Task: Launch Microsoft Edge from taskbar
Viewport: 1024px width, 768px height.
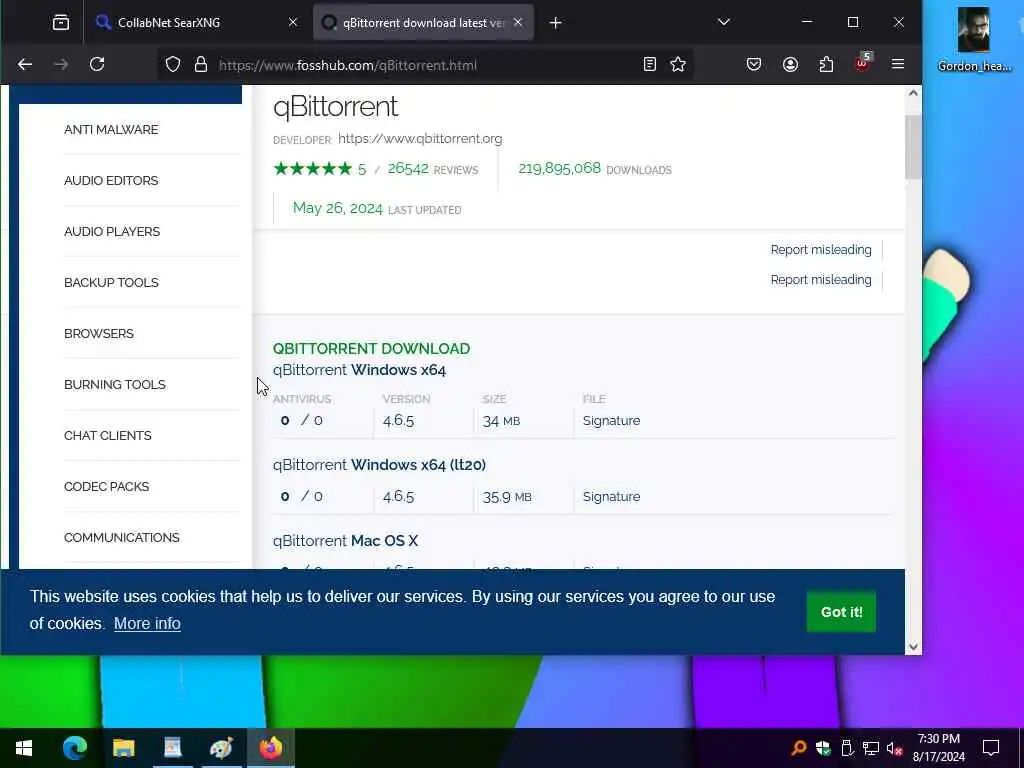Action: point(74,748)
